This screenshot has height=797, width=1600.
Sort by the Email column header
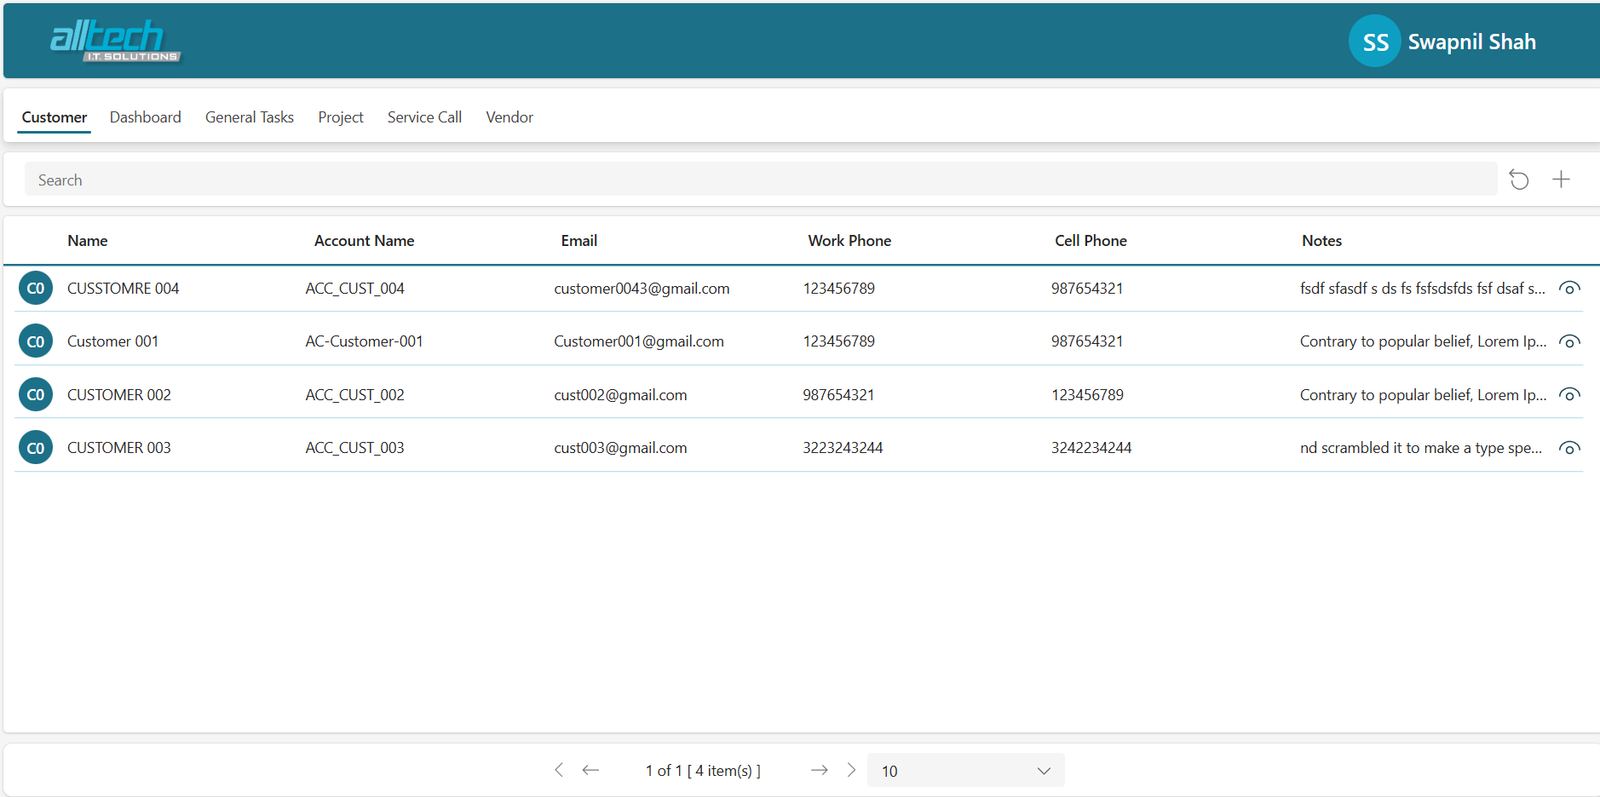579,241
